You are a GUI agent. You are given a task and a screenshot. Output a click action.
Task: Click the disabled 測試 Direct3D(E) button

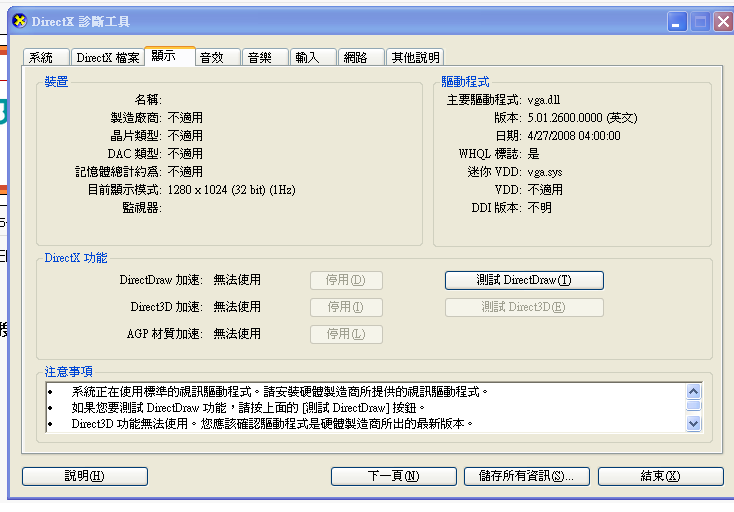click(524, 307)
